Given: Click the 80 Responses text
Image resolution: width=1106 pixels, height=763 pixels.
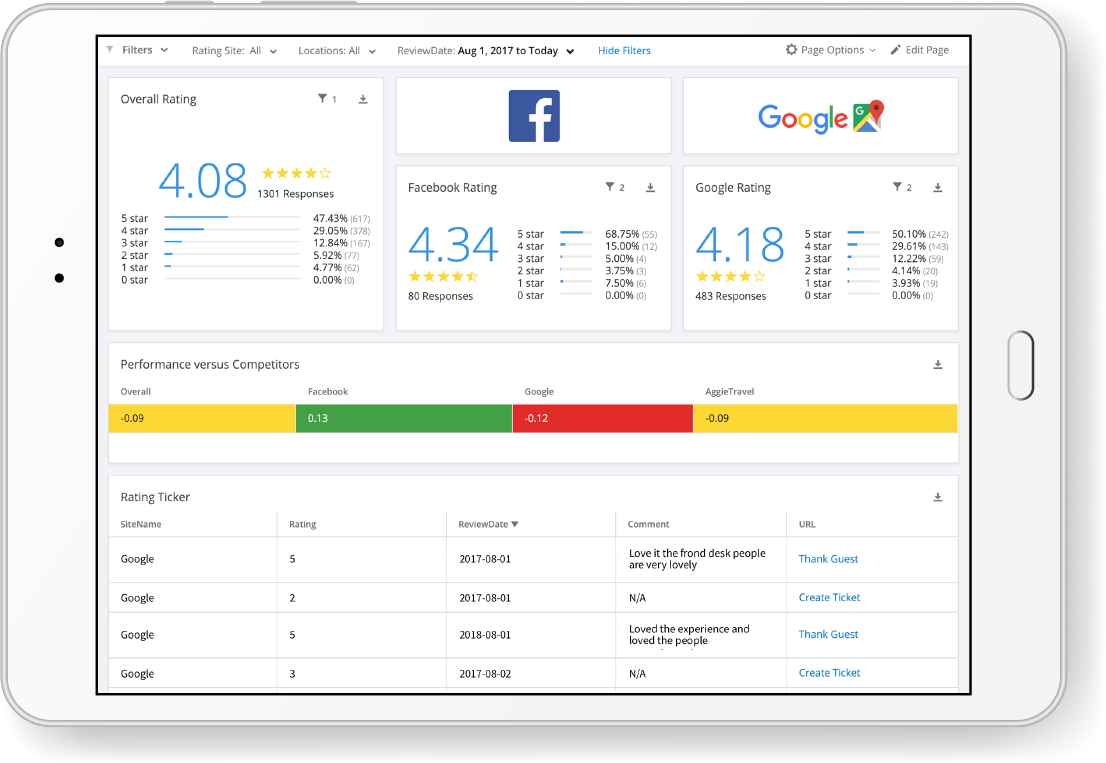Looking at the screenshot, I should point(440,296).
